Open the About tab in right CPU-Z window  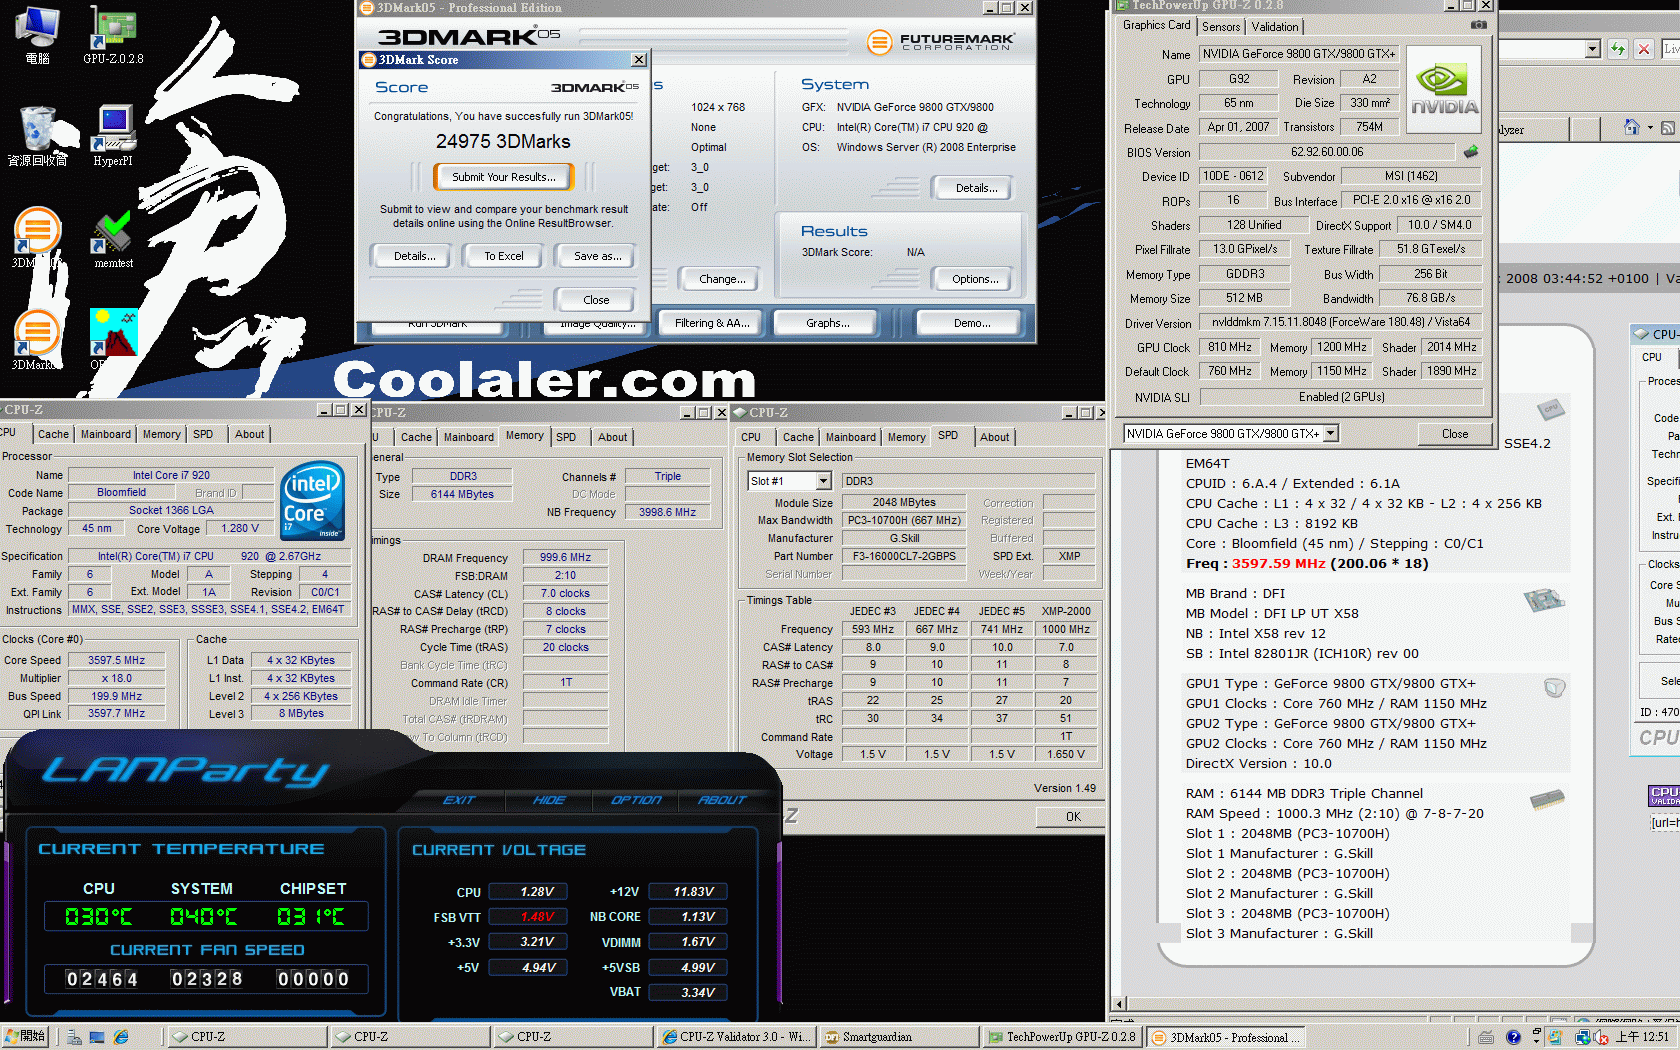[x=994, y=437]
